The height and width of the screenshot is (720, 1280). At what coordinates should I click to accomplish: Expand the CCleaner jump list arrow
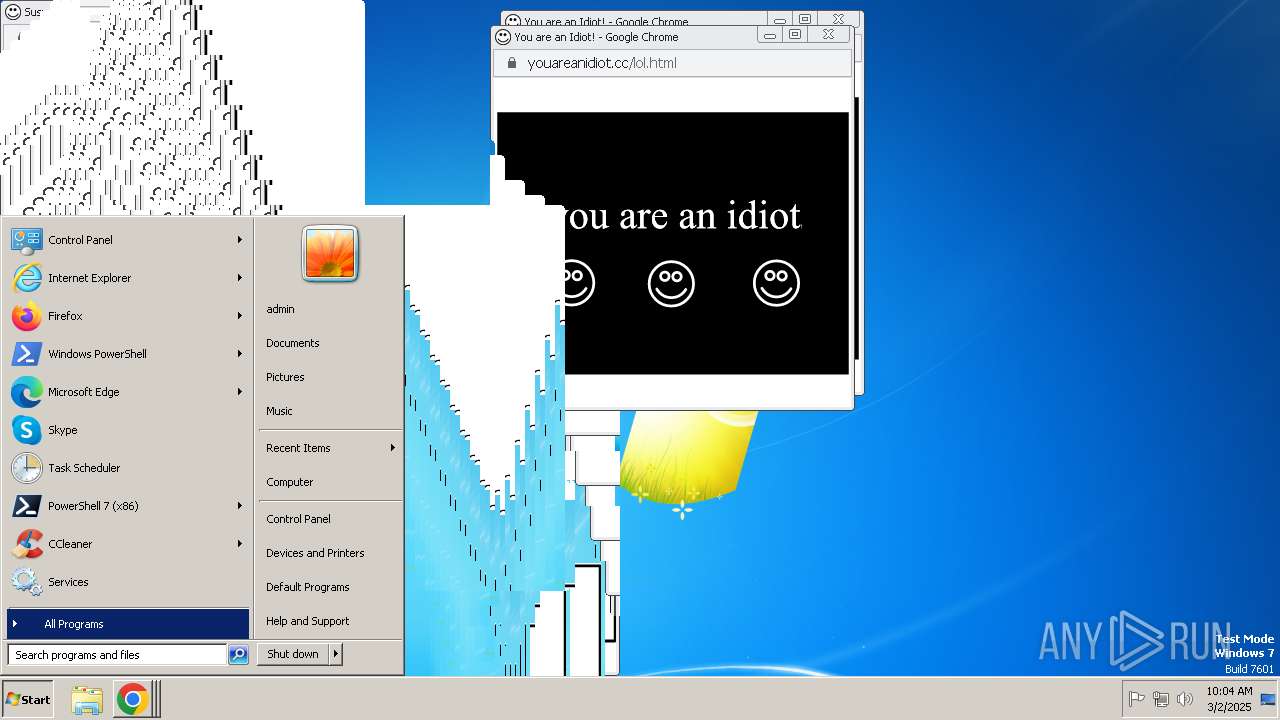click(x=239, y=544)
